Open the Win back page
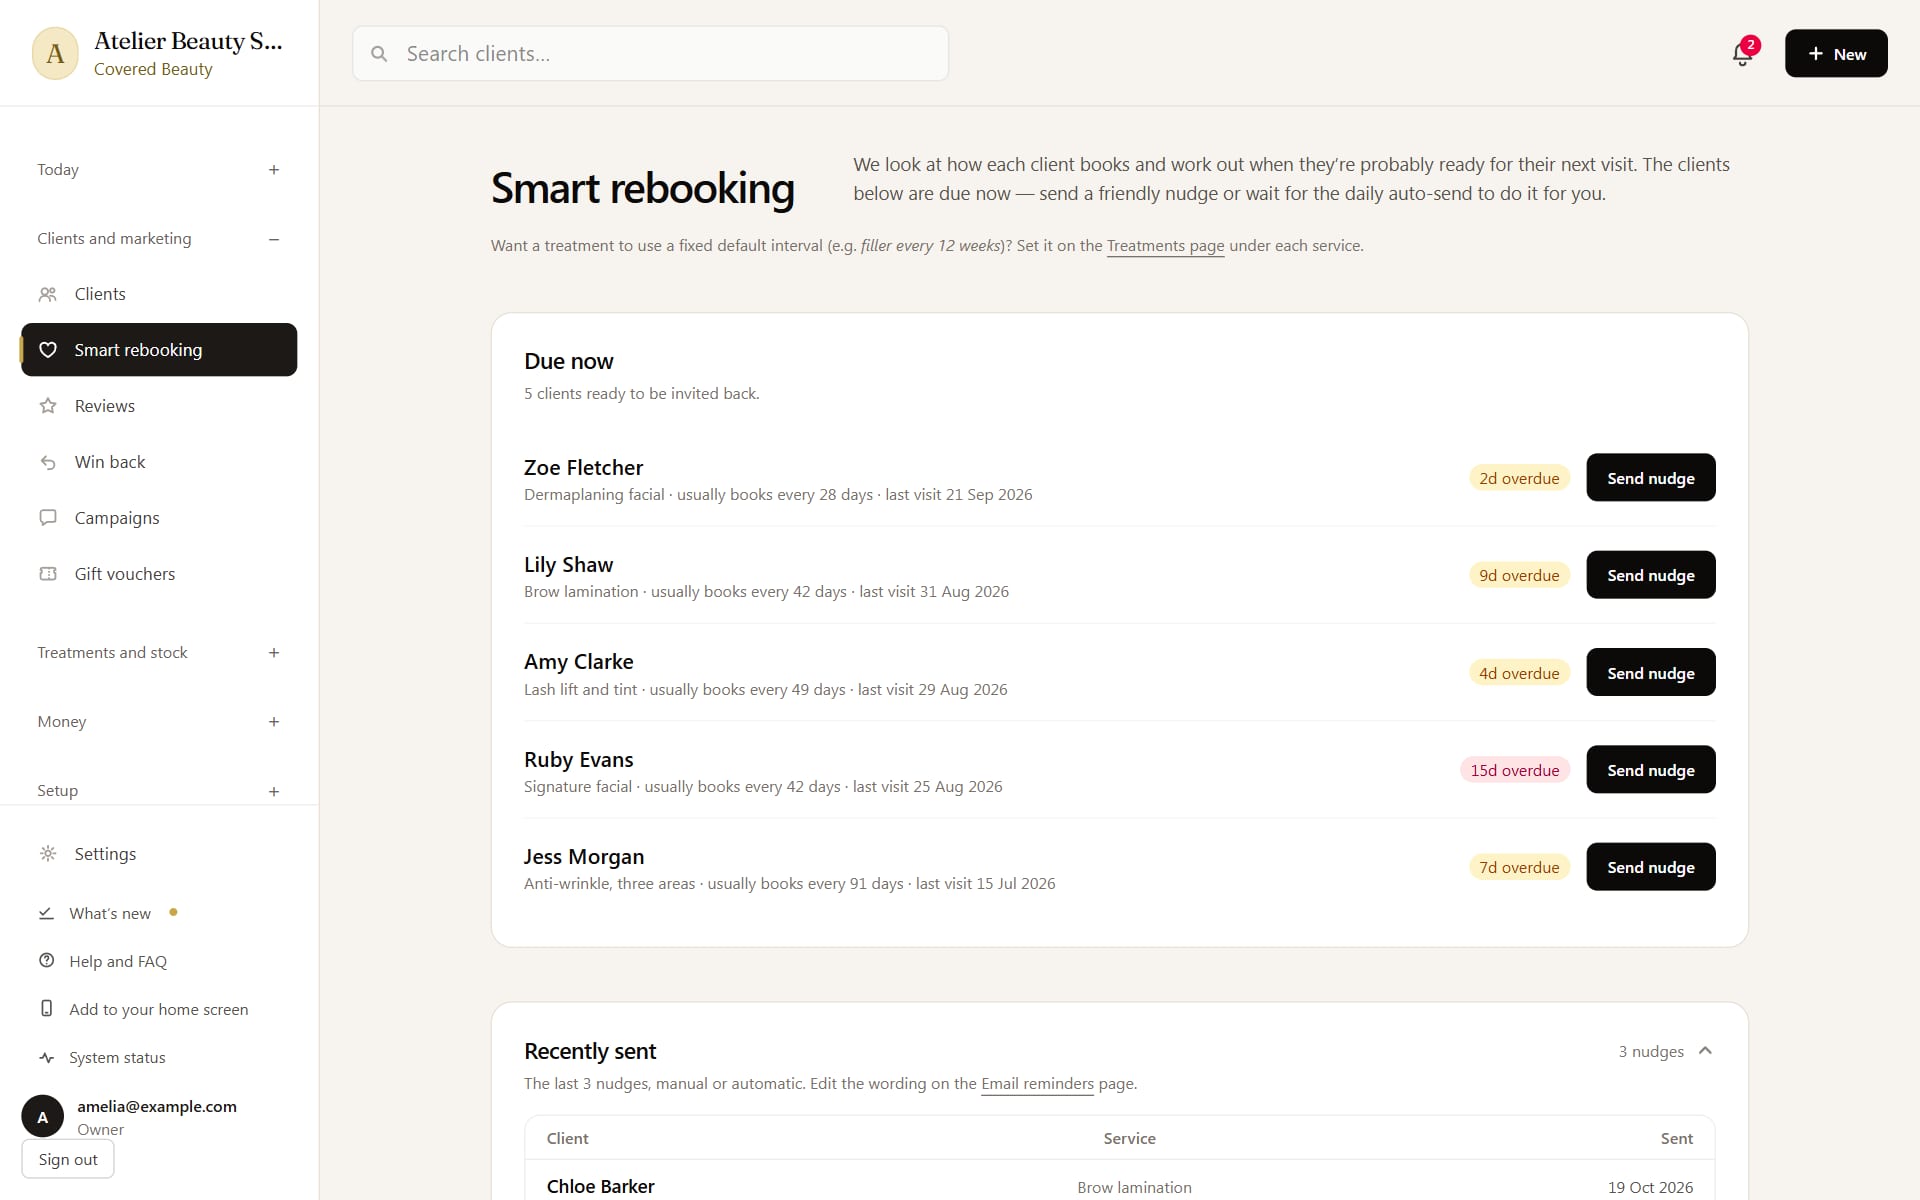The height and width of the screenshot is (1200, 1920). 159,462
